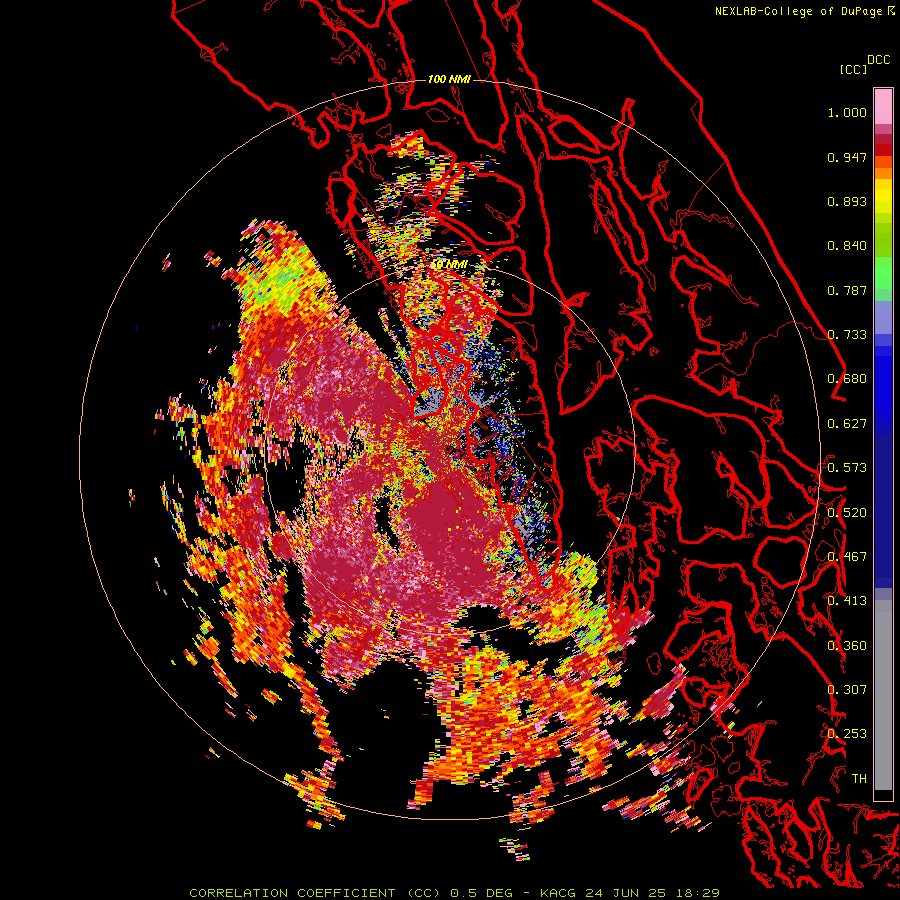
Task: Click the 0.573 color scale value
Action: (847, 468)
